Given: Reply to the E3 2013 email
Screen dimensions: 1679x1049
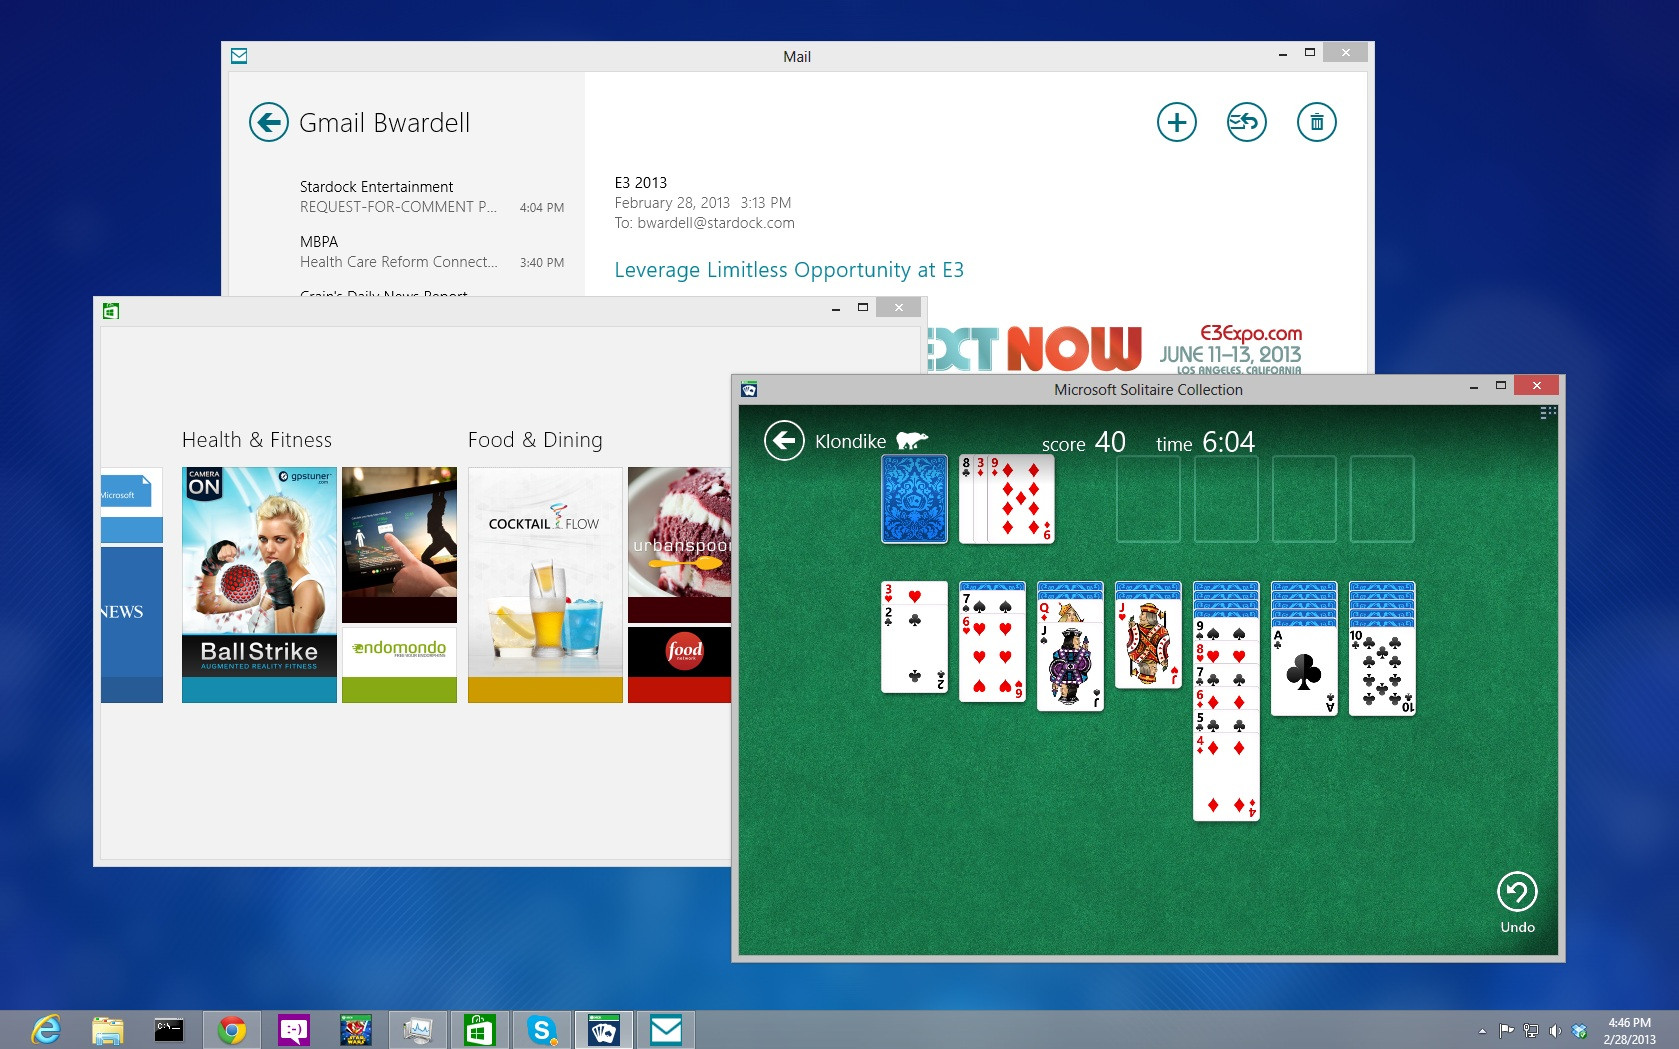Looking at the screenshot, I should 1246,122.
